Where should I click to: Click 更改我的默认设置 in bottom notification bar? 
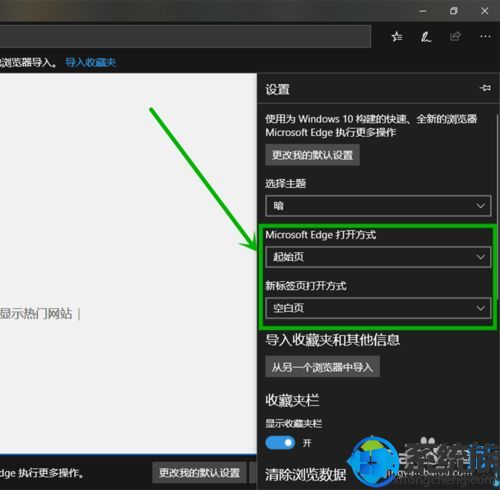199,472
